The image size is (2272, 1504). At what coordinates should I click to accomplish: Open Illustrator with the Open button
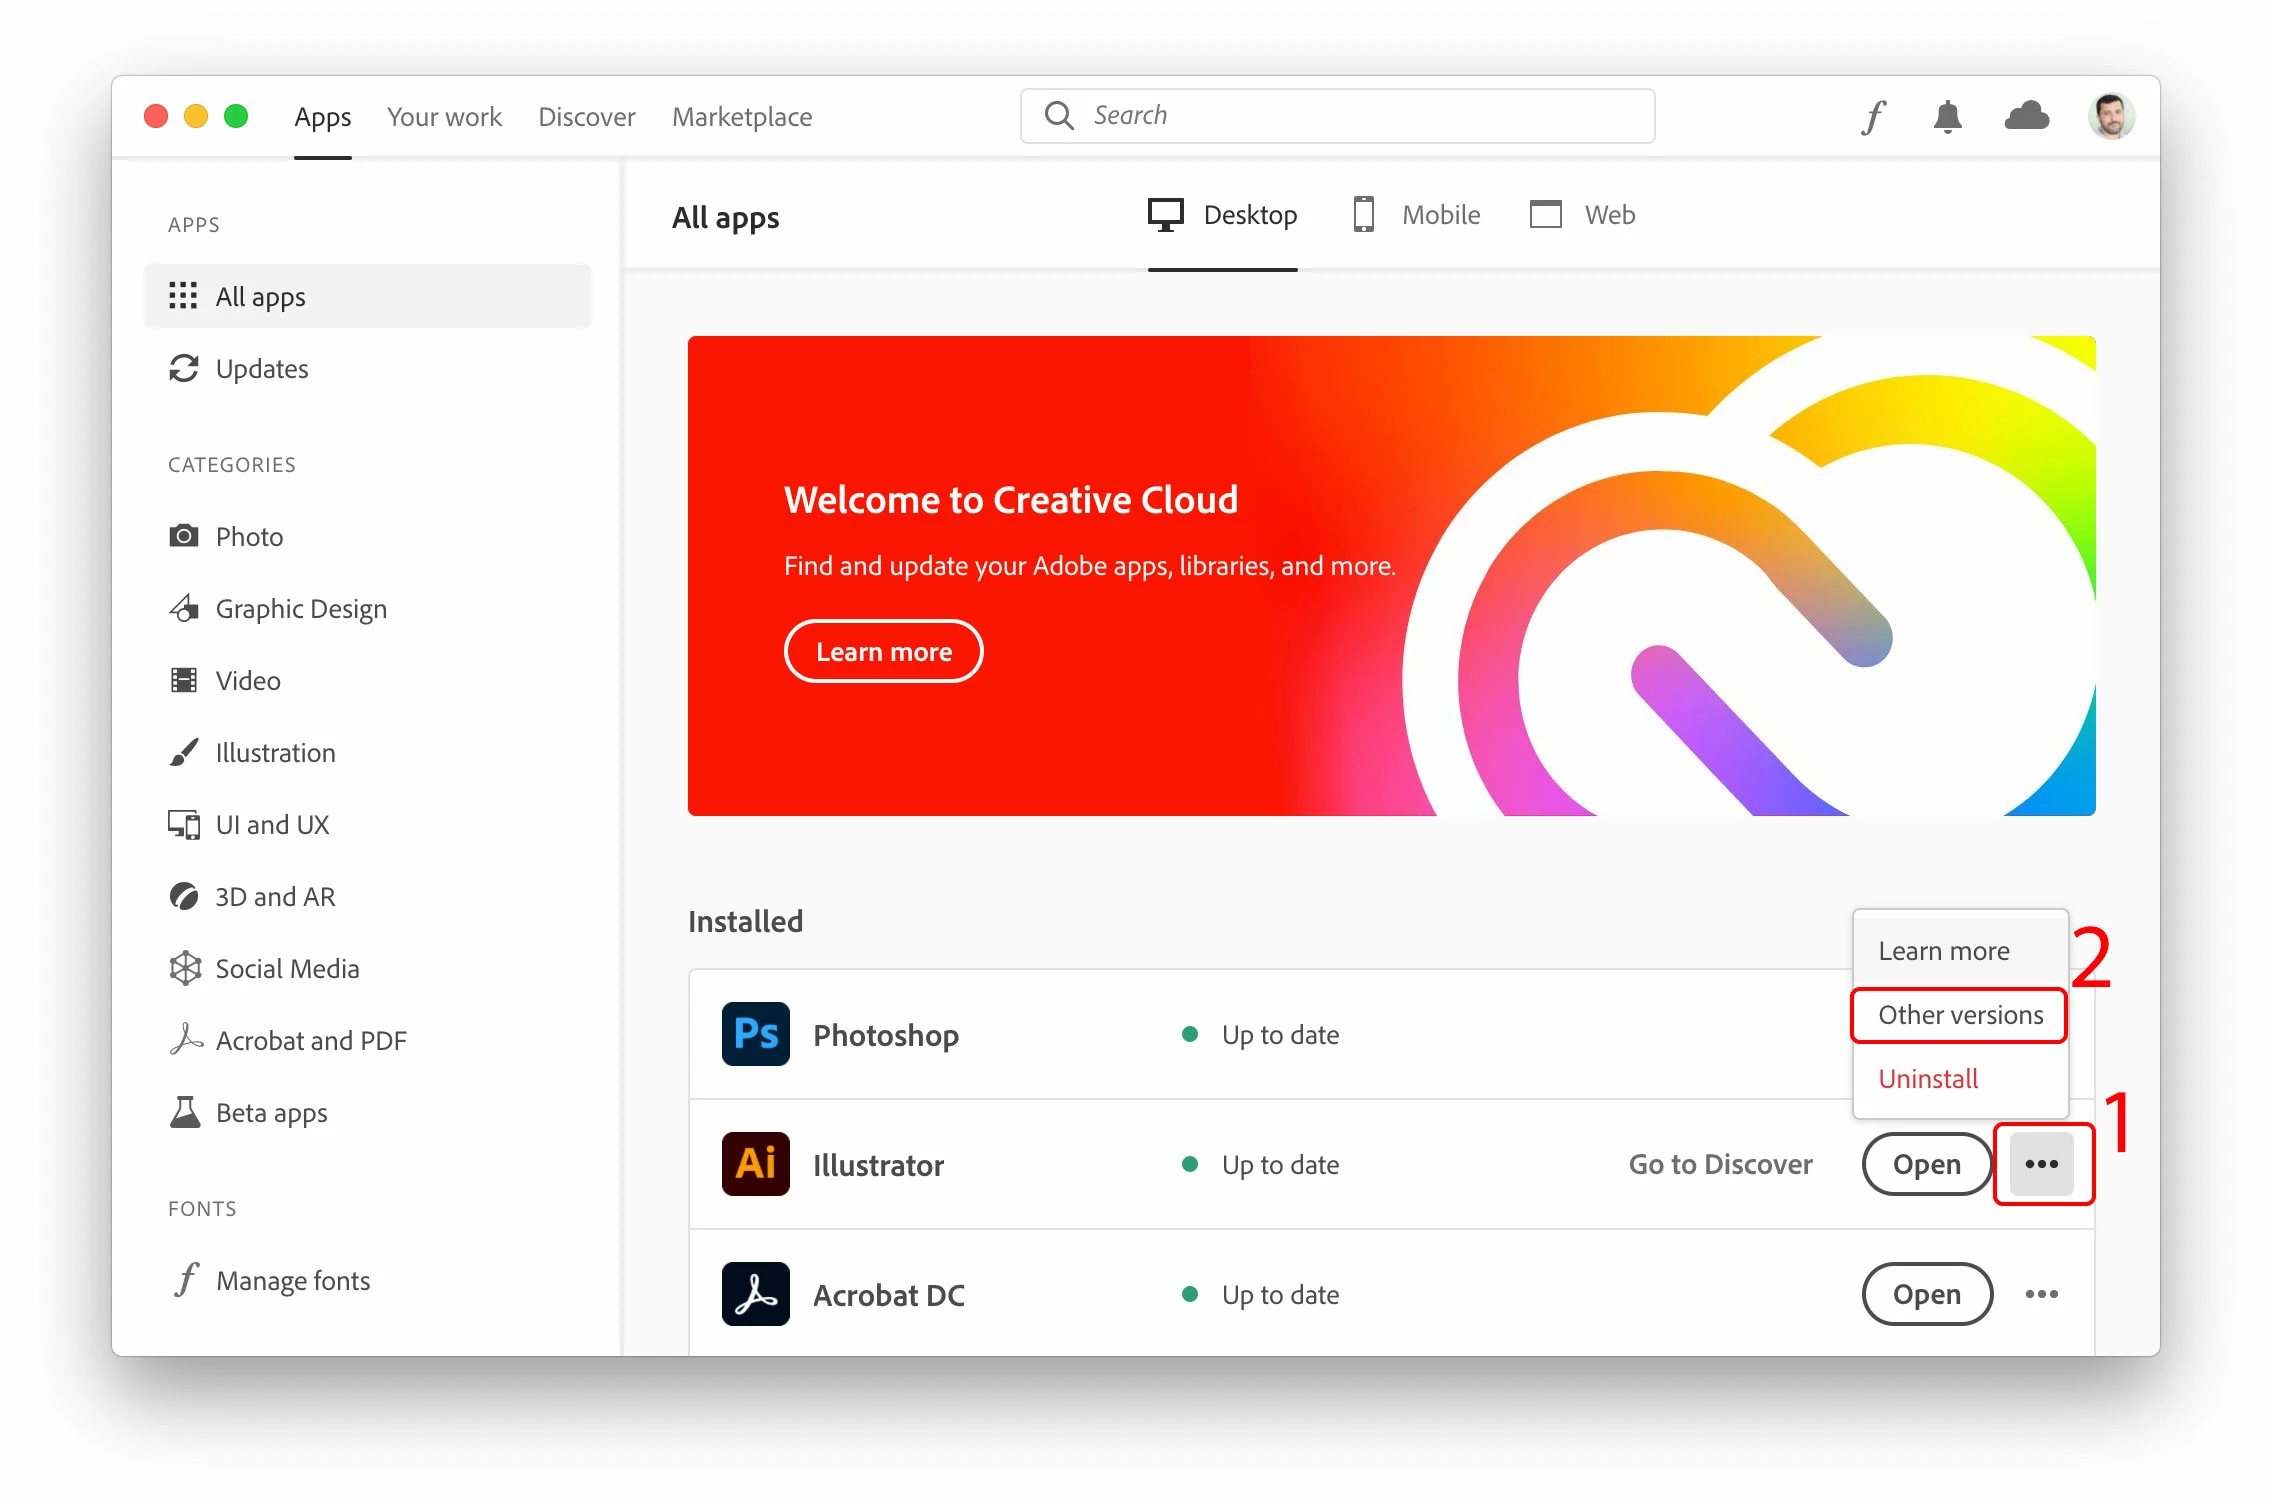1926,1164
